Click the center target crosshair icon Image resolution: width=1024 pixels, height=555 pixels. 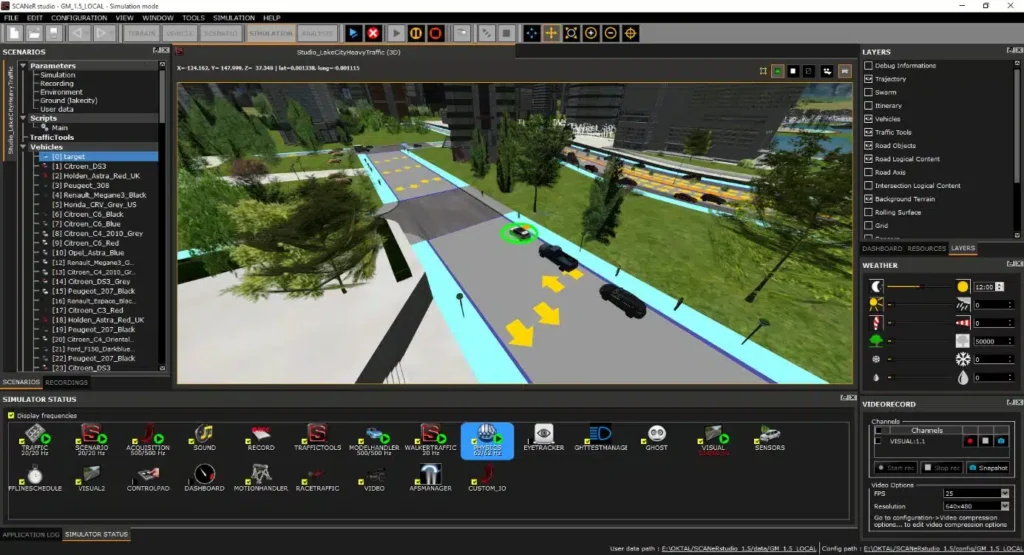coord(630,33)
